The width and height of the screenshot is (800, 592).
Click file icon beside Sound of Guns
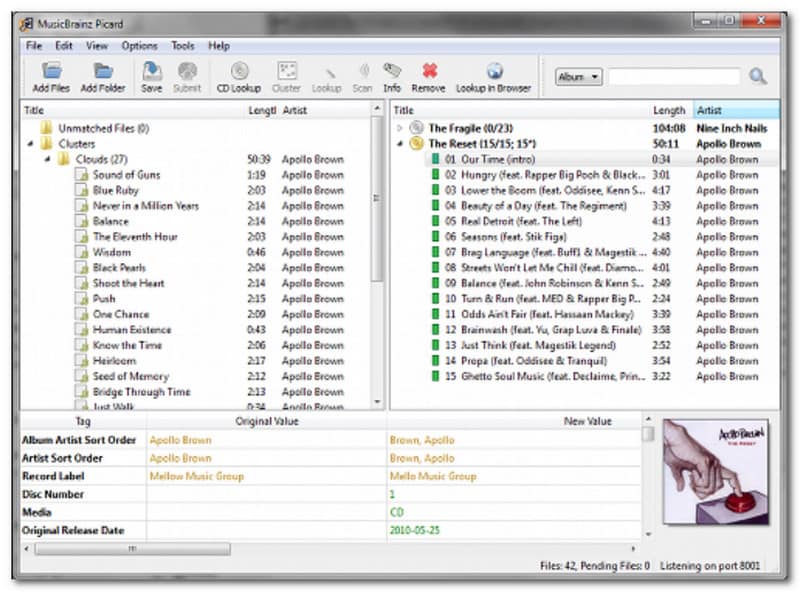(x=82, y=175)
